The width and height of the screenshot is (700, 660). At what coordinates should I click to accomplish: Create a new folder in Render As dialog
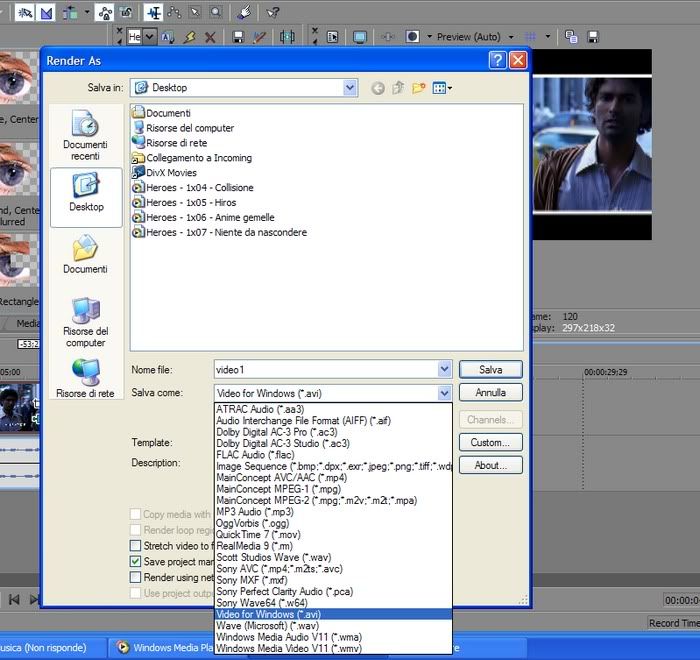point(419,88)
